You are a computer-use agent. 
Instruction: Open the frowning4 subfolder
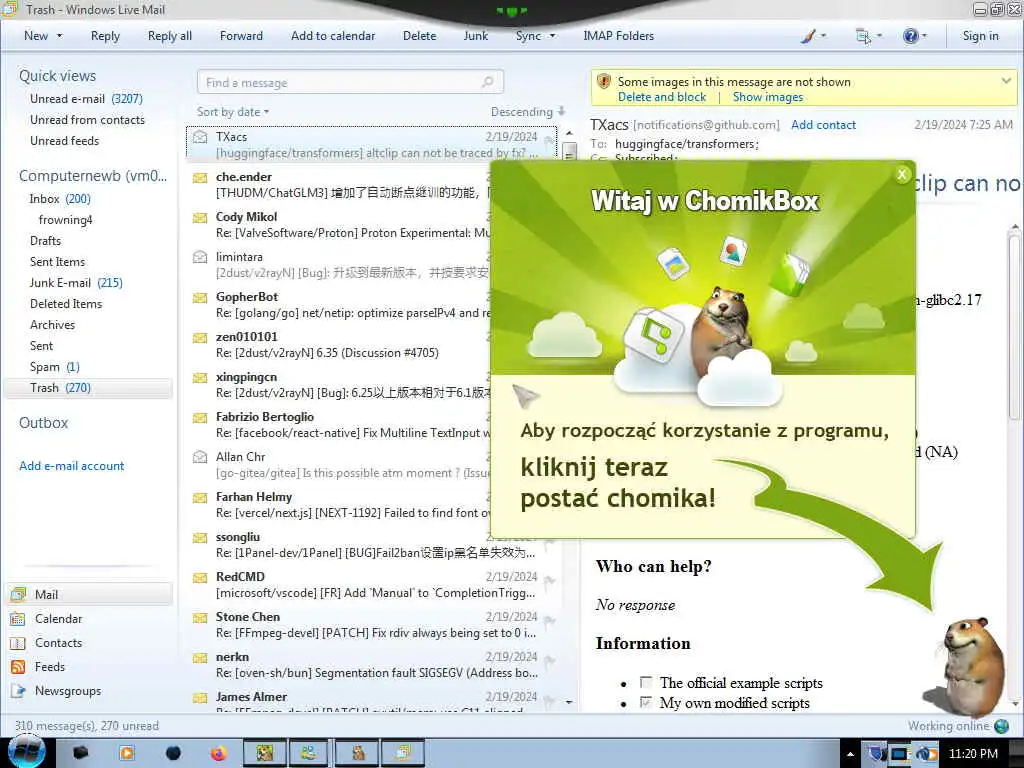point(65,220)
